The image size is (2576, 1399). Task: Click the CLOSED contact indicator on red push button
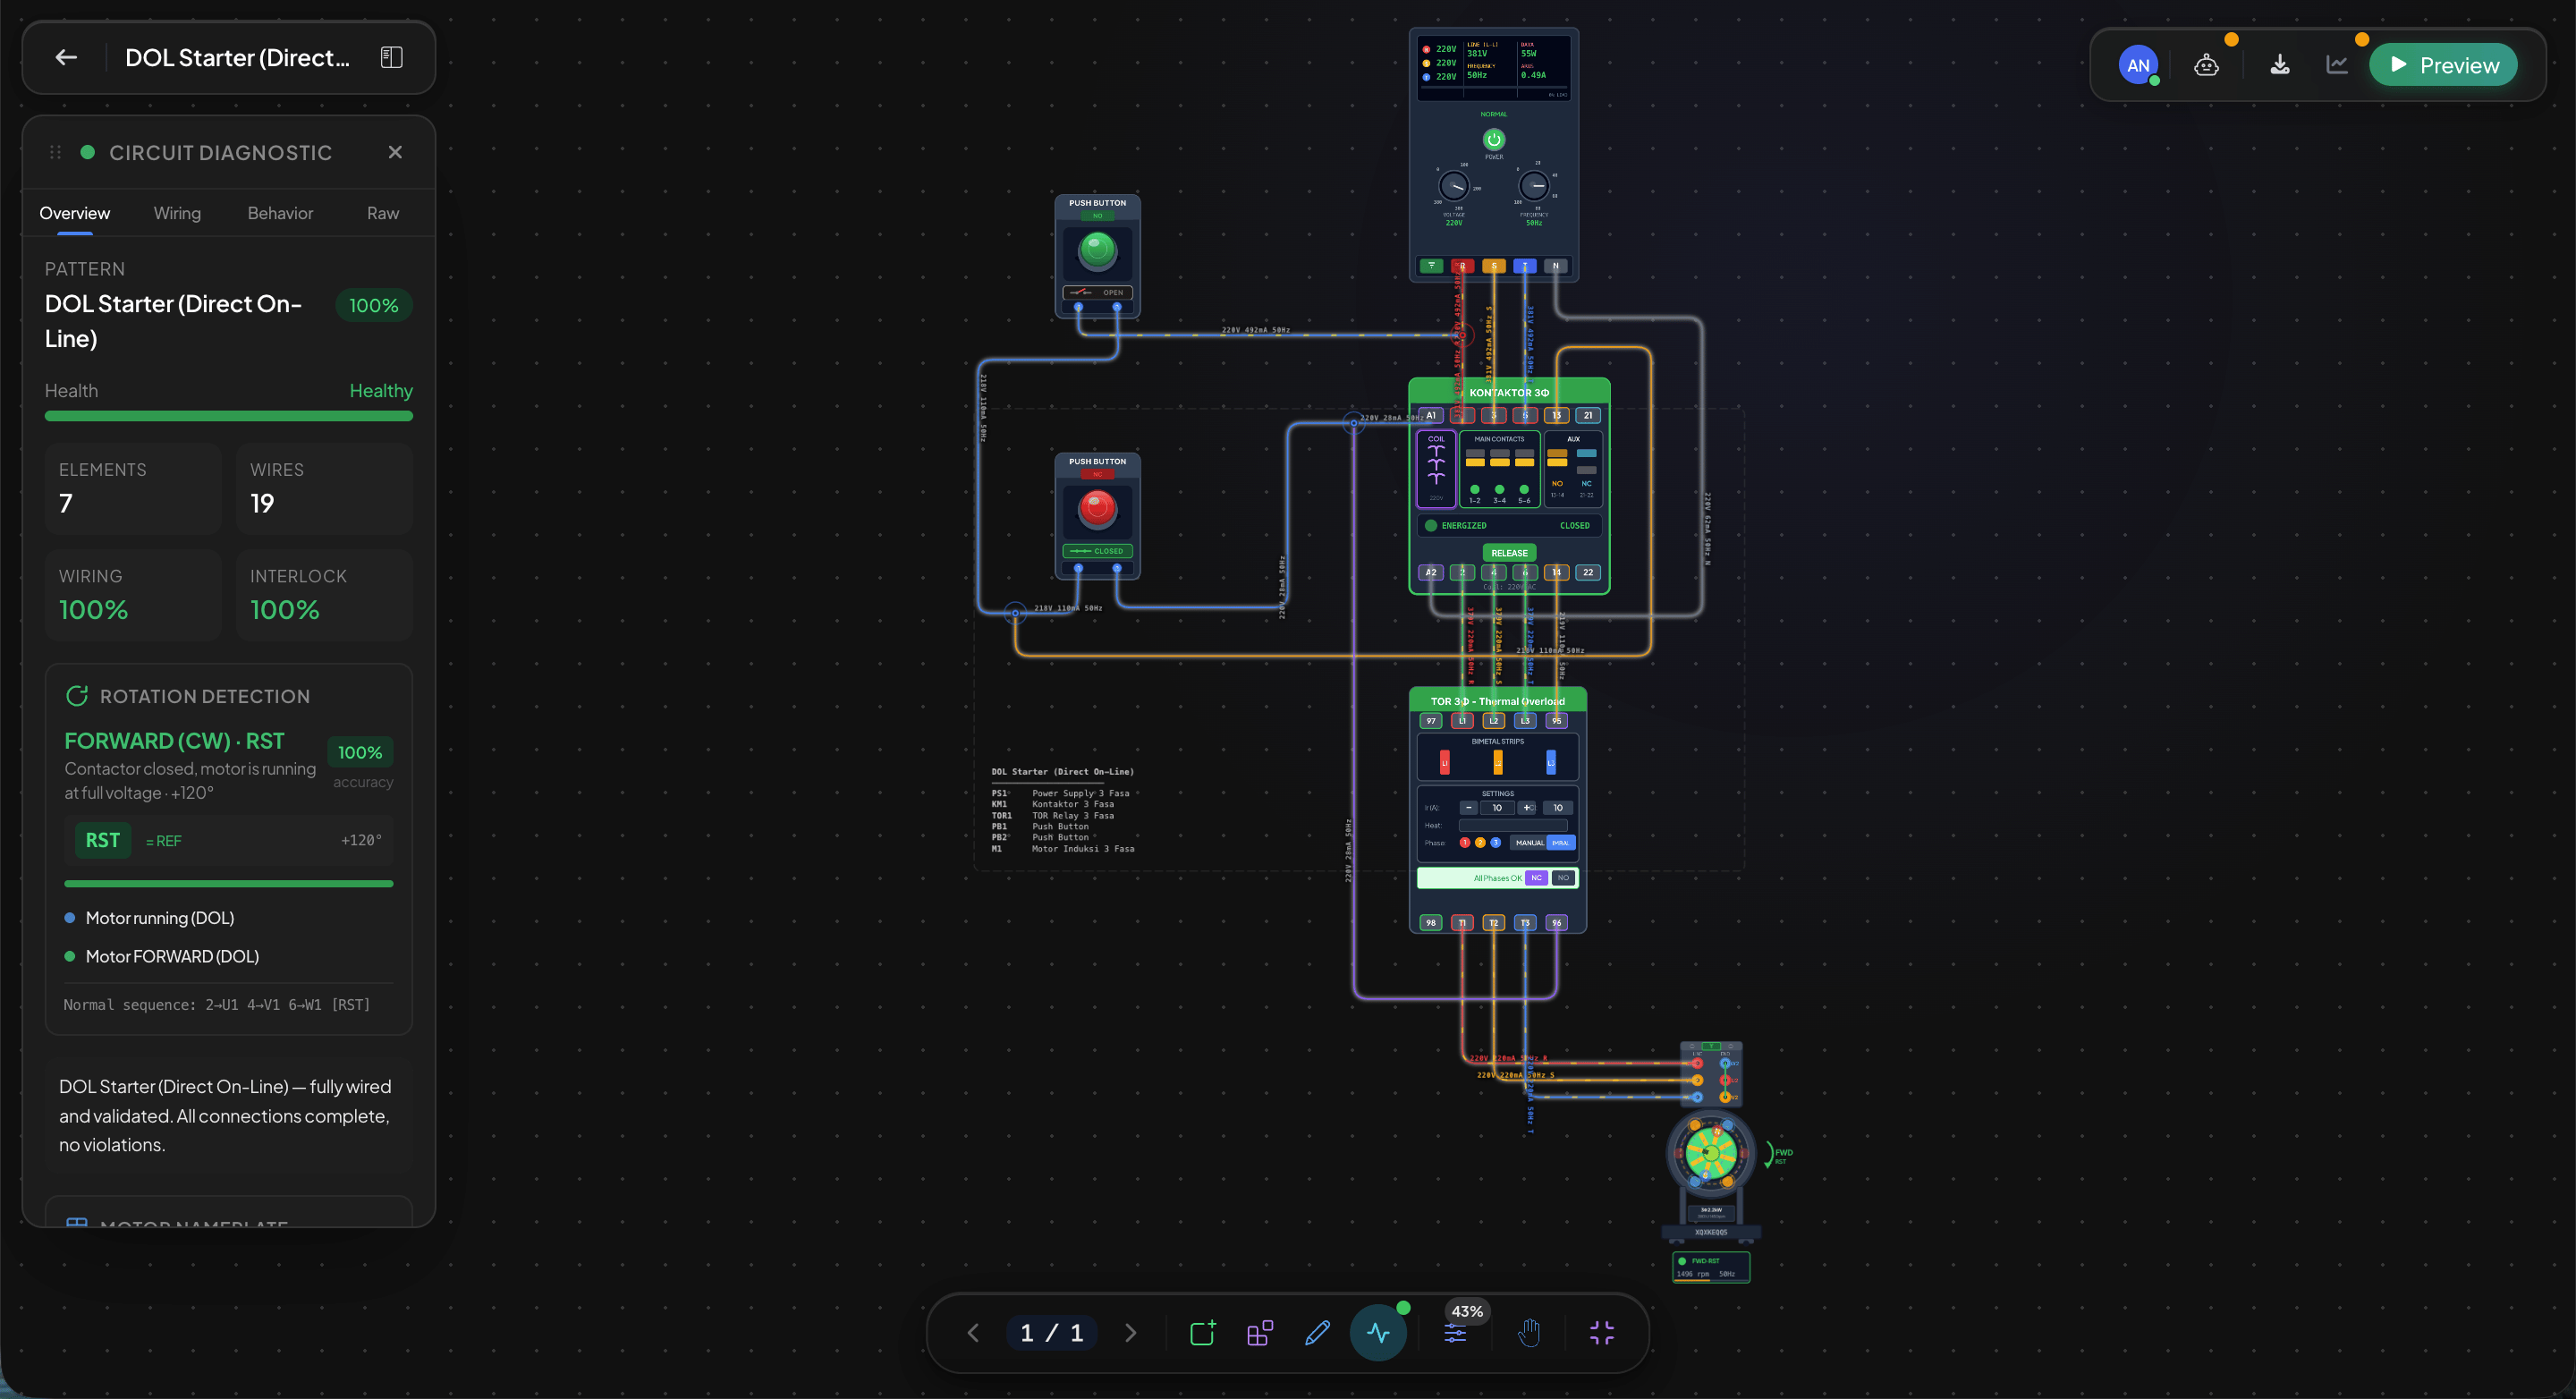(1097, 551)
